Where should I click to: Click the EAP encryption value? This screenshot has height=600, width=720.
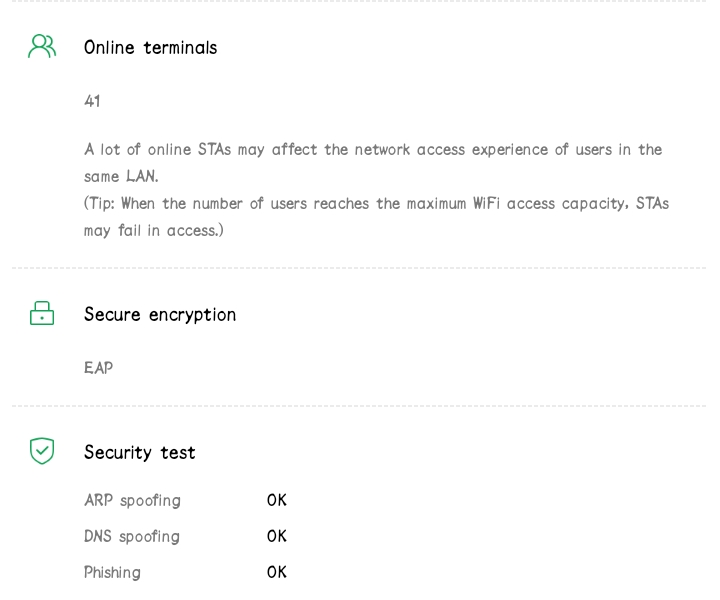[98, 368]
